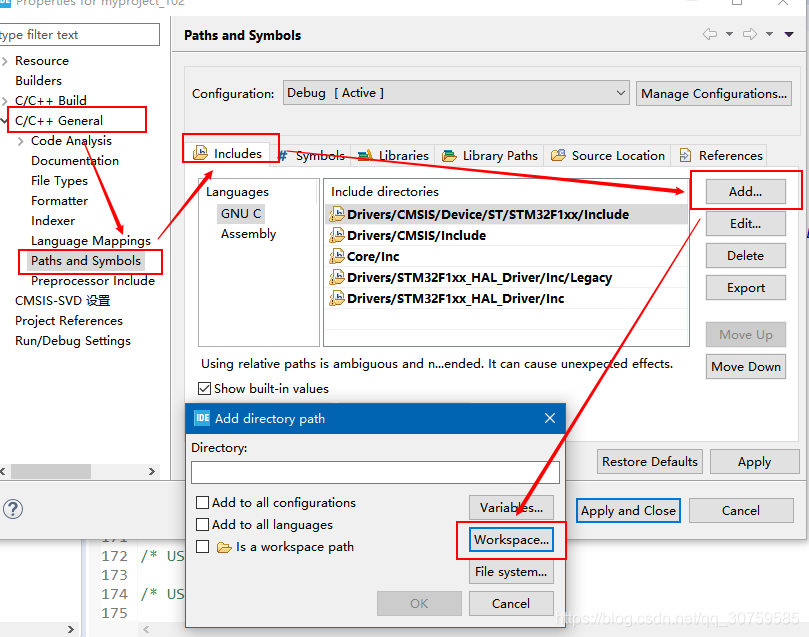Viewport: 809px width, 637px height.
Task: Toggle Show built-in values checkbox
Action: click(x=204, y=388)
